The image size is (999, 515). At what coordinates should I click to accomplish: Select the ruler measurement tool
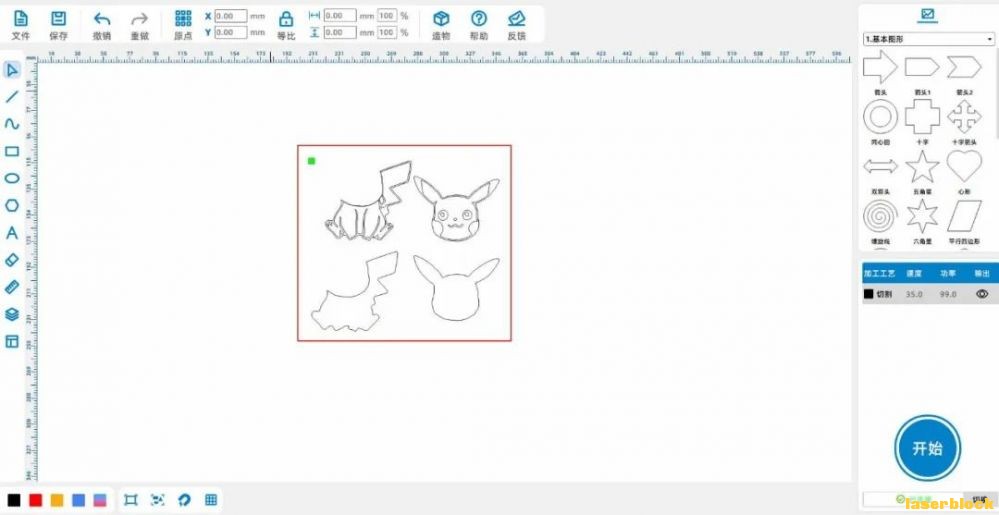click(11, 287)
